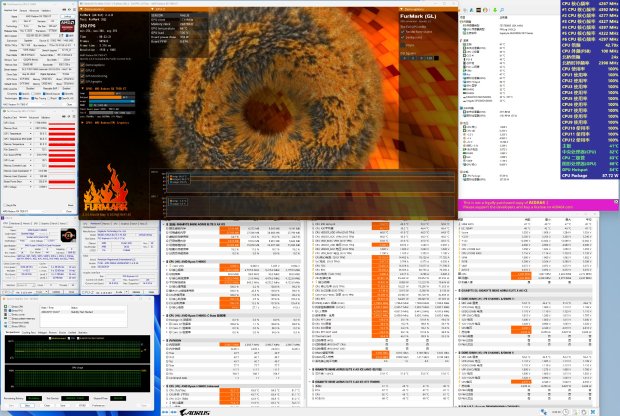Open Board Power Draw sensor dropdown in GPU-Z
This screenshot has width=620, height=416.
(30, 182)
